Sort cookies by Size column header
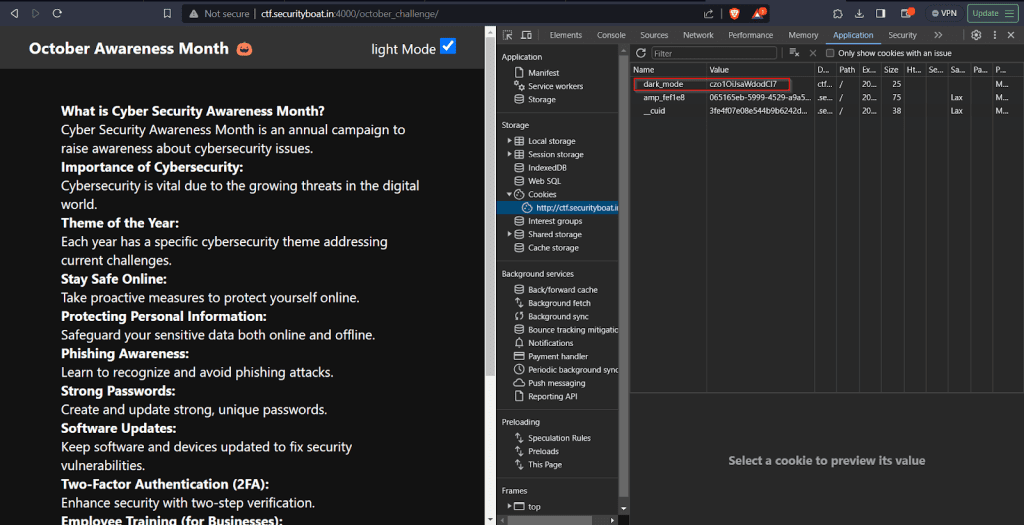1024x525 pixels. [891, 70]
